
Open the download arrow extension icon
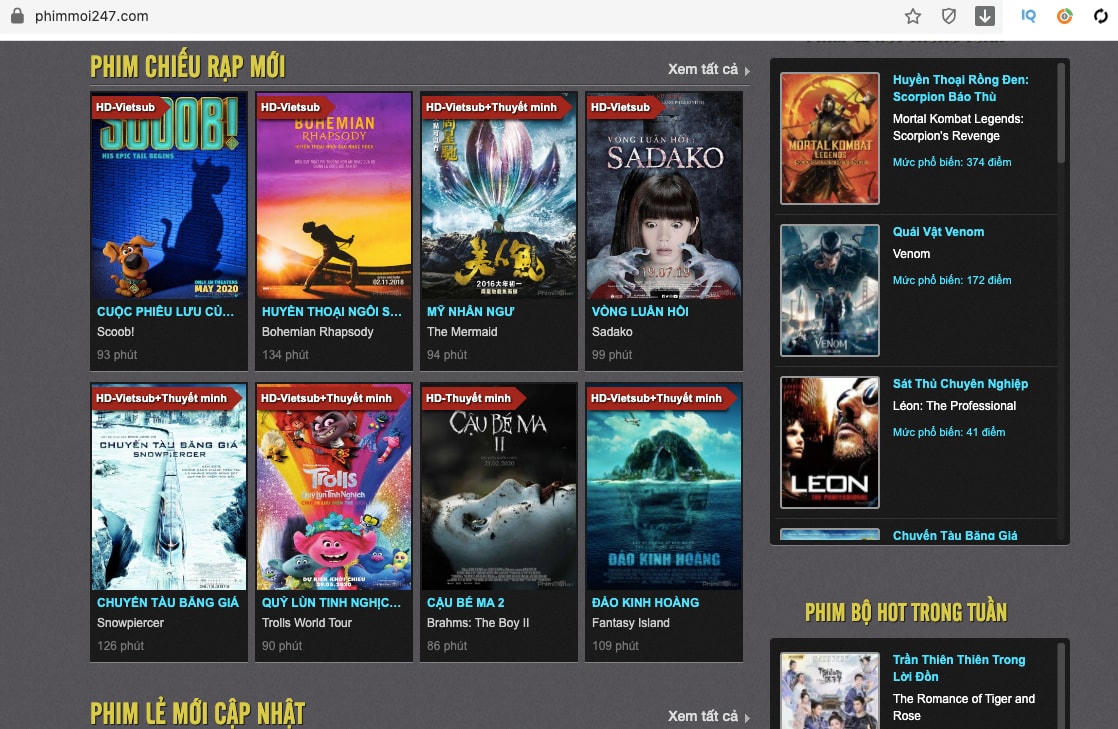[x=985, y=16]
